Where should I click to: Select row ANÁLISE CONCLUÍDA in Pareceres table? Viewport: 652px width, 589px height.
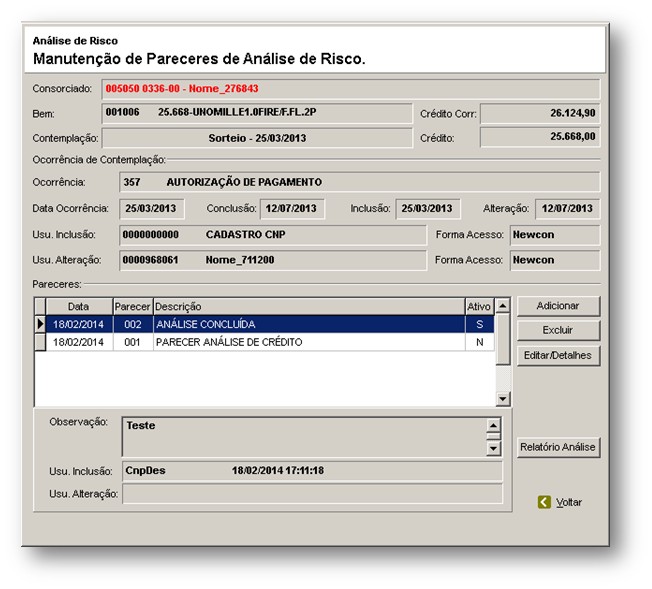tap(270, 324)
